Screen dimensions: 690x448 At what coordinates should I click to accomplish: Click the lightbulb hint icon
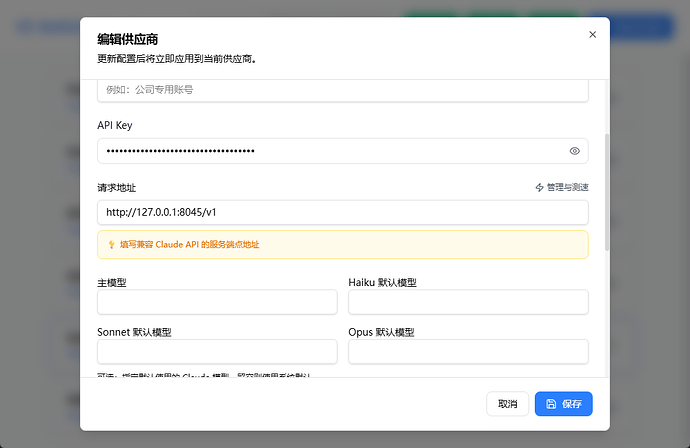(111, 245)
